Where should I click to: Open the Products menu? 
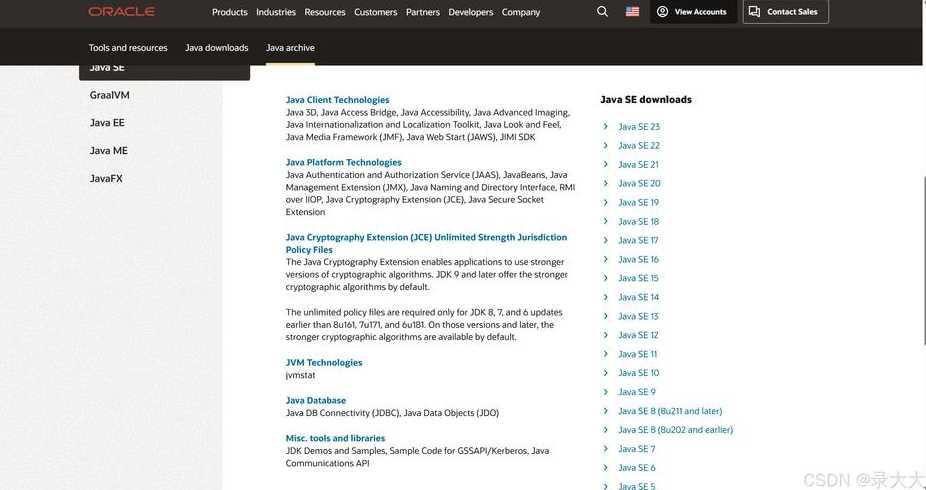pyautogui.click(x=230, y=12)
